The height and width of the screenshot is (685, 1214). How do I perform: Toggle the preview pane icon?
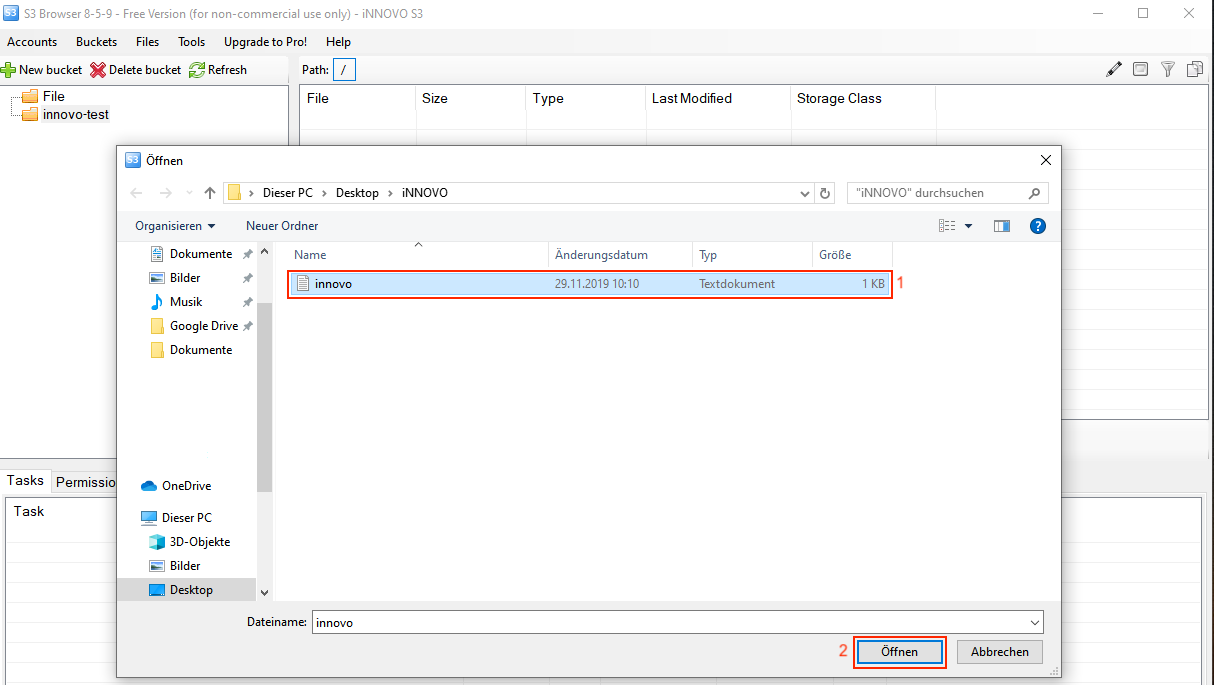pyautogui.click(x=1001, y=226)
